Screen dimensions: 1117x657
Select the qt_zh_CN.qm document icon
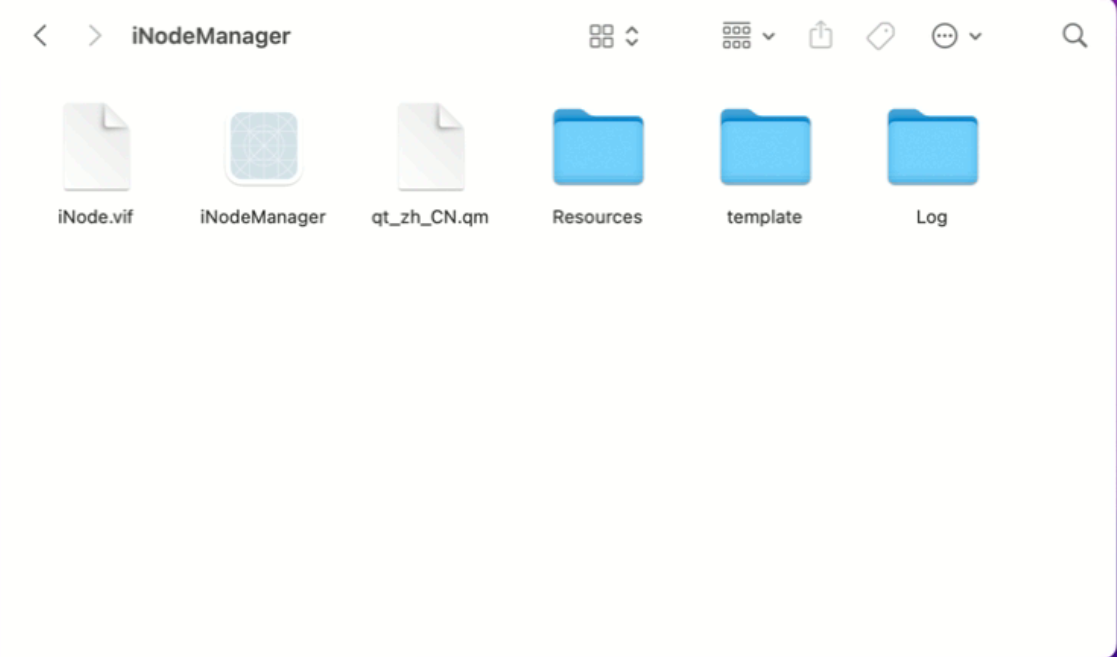tap(431, 147)
